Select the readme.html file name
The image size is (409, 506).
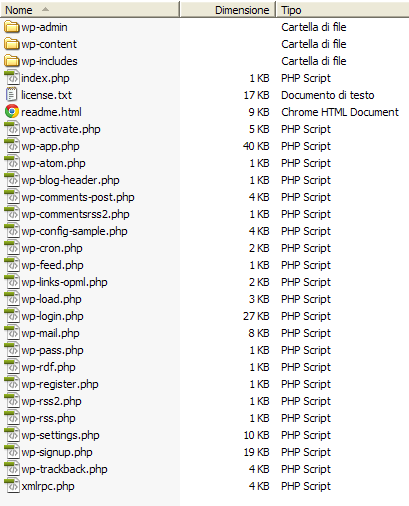(51, 112)
